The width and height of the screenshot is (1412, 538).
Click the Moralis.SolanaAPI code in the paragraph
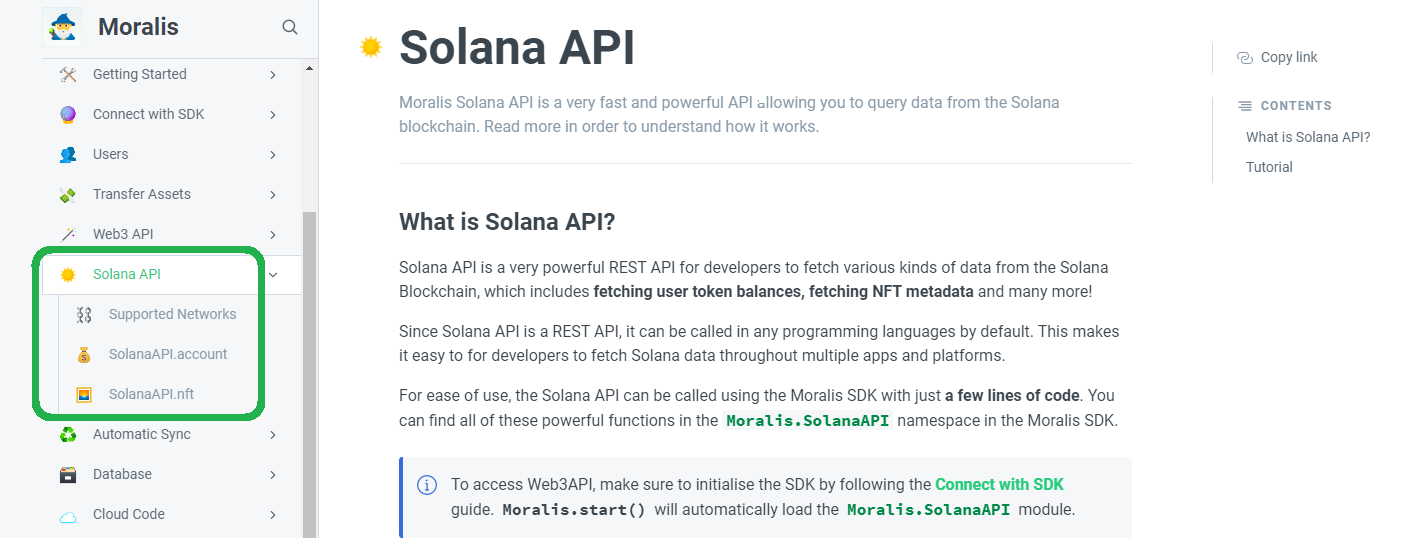tap(808, 420)
